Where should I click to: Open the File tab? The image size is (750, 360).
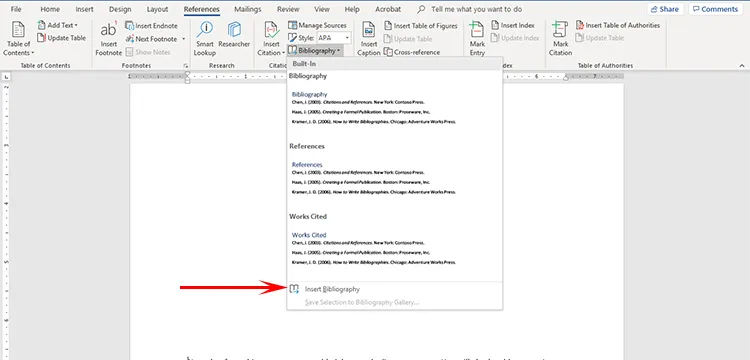[16, 9]
